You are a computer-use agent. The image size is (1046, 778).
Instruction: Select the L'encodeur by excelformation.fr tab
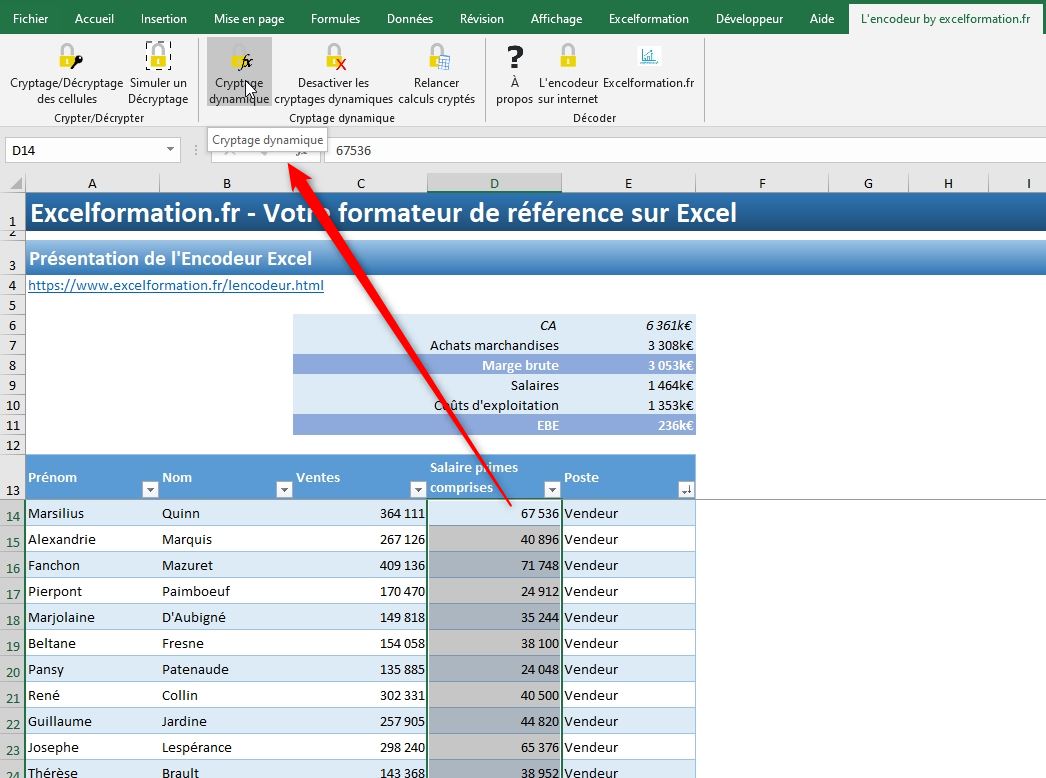click(943, 17)
